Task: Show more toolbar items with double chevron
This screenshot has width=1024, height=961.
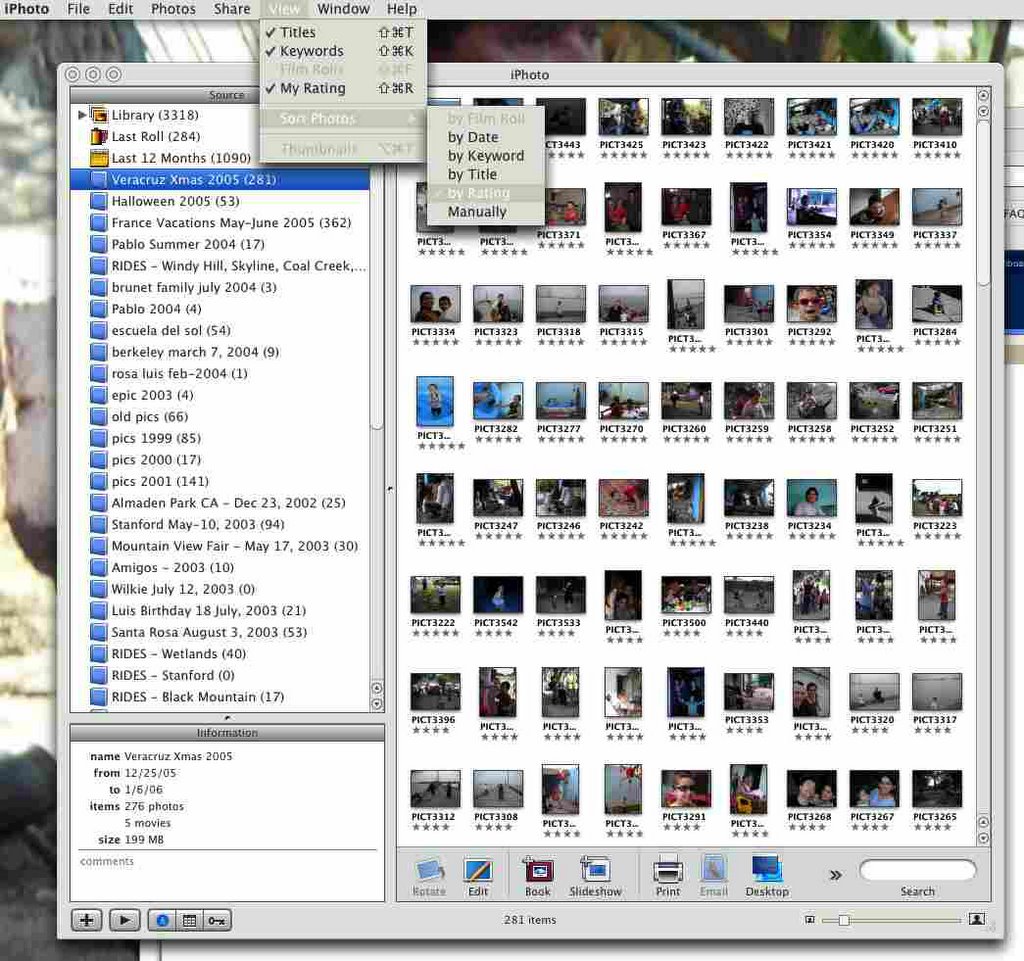Action: pos(835,875)
